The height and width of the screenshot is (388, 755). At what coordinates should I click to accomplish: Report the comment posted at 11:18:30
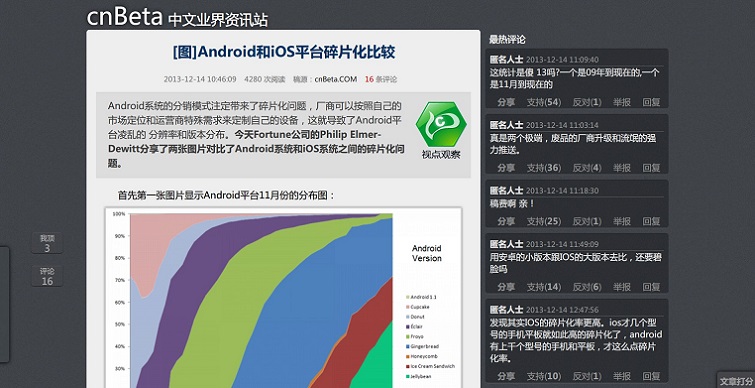coord(622,221)
